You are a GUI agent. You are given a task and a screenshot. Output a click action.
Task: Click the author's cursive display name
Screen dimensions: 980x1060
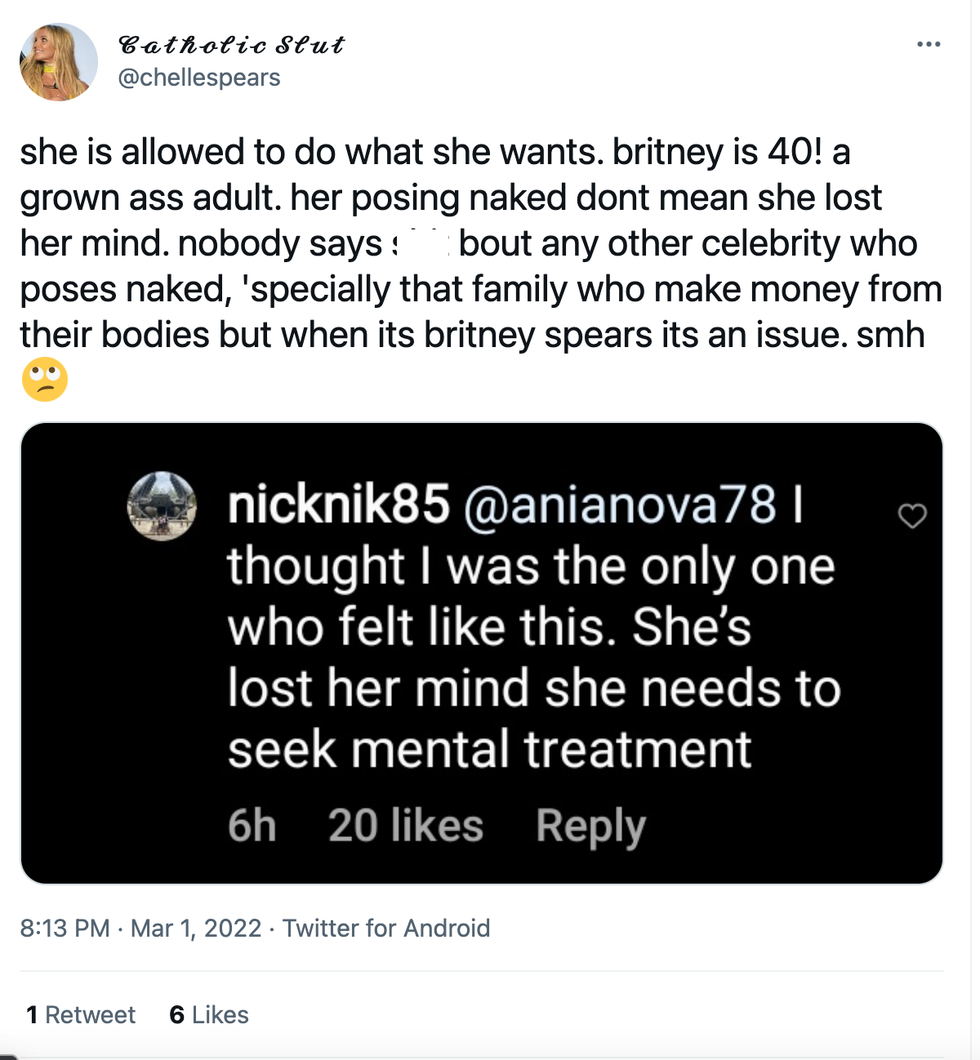pyautogui.click(x=231, y=45)
